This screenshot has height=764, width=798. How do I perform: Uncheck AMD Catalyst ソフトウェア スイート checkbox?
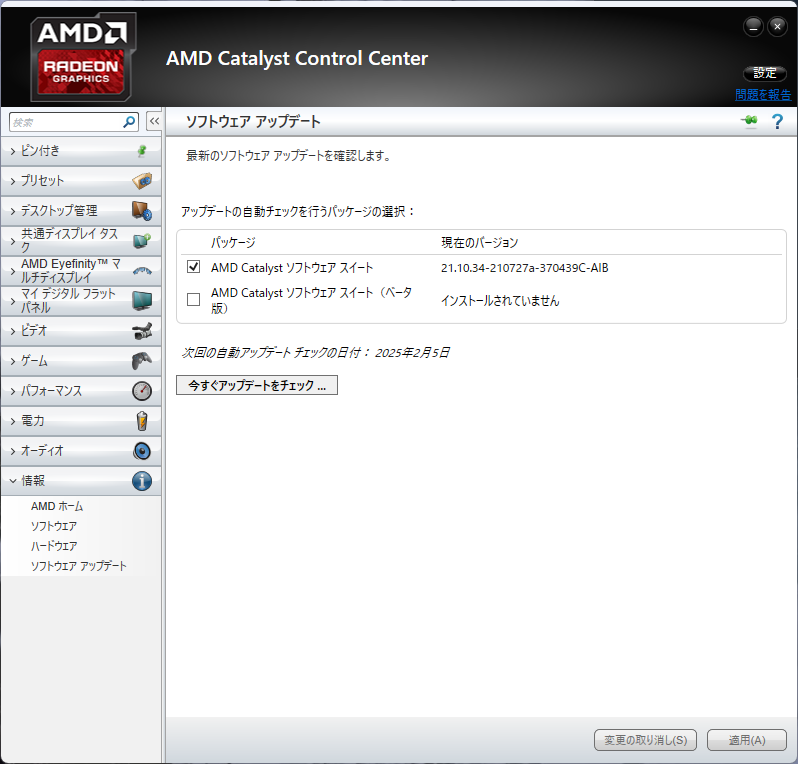pyautogui.click(x=193, y=267)
